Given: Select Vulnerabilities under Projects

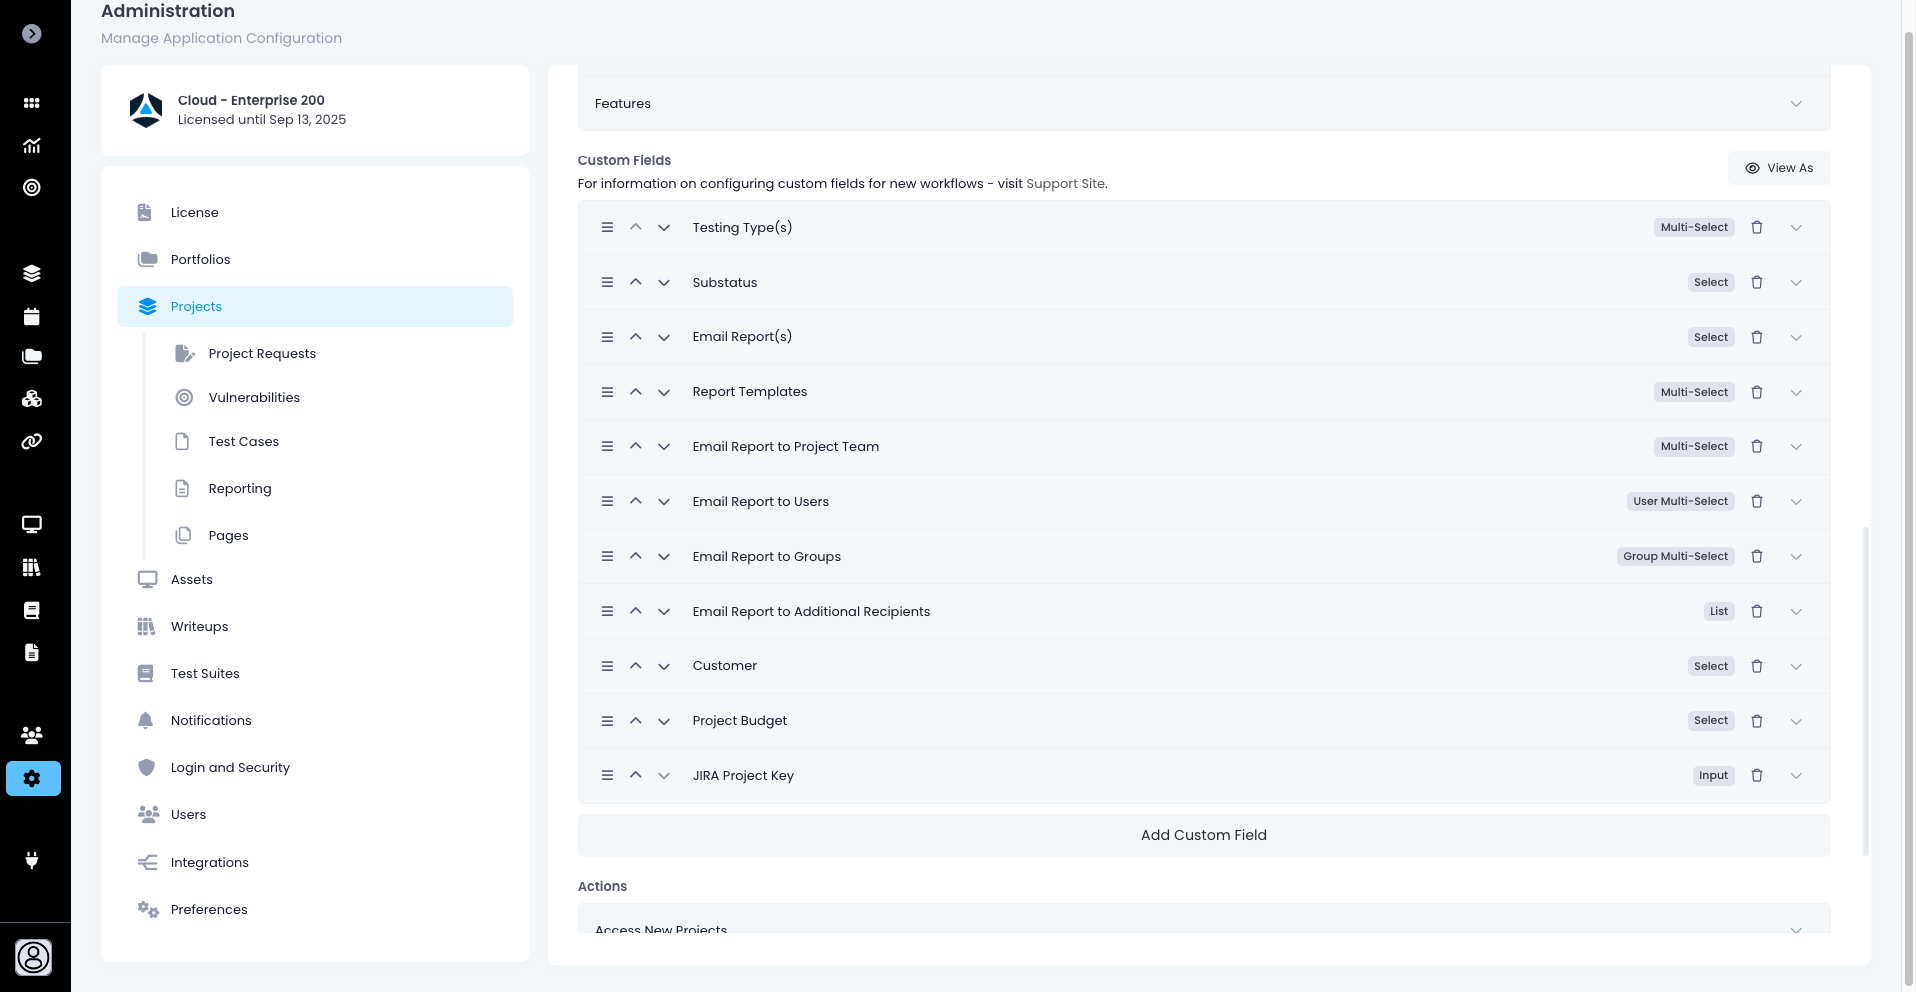Looking at the screenshot, I should tap(254, 398).
